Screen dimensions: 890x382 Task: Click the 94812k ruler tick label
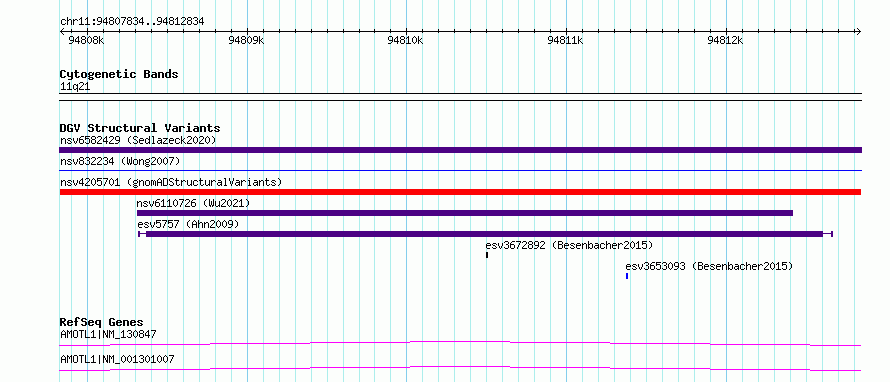coord(726,40)
